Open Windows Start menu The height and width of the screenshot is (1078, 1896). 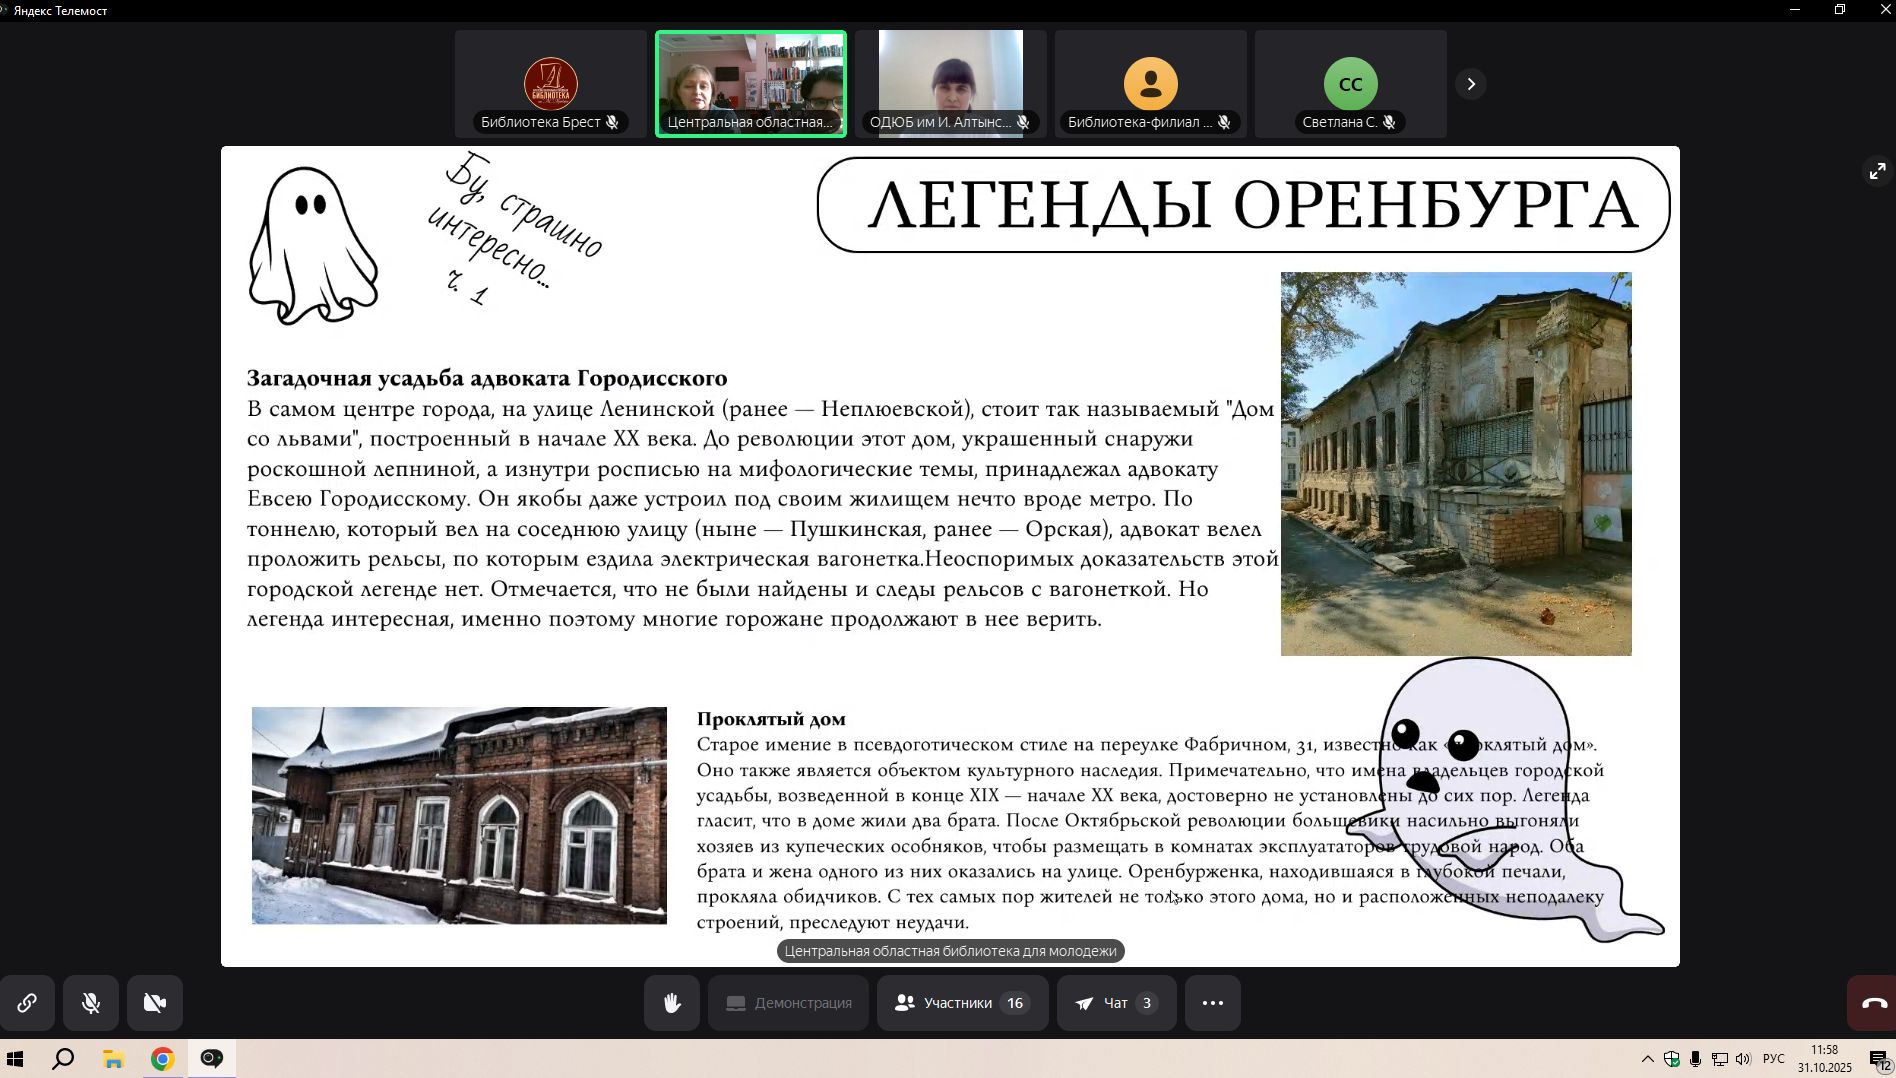[15, 1058]
